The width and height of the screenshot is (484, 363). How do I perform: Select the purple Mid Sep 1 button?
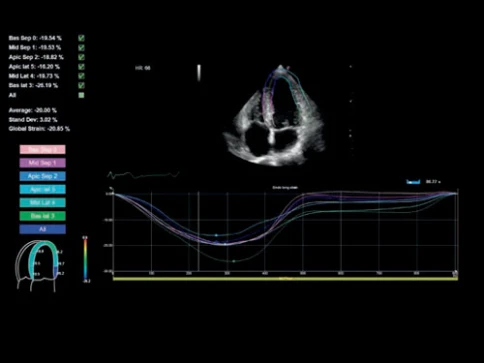click(43, 163)
